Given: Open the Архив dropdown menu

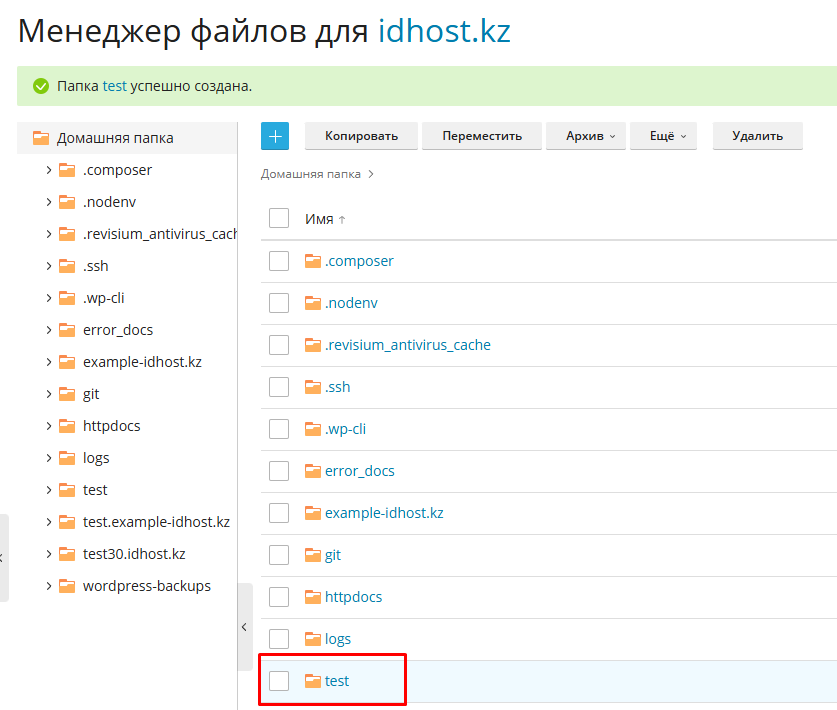Looking at the screenshot, I should coord(586,136).
